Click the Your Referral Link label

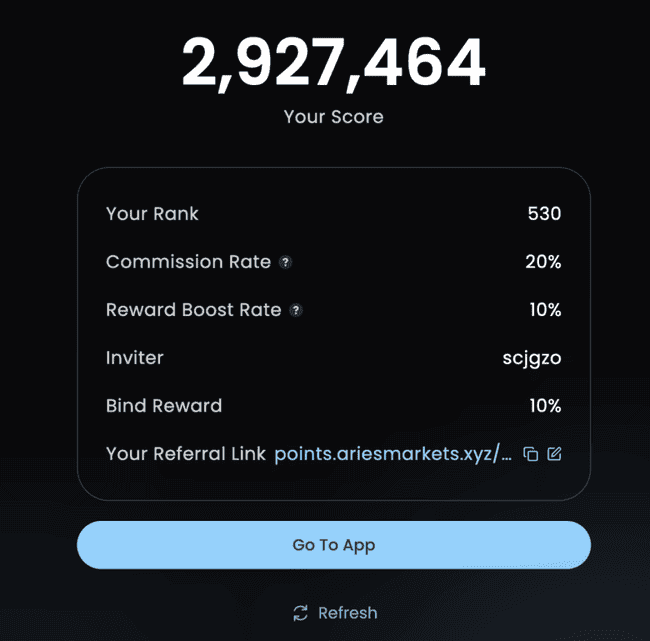(186, 454)
